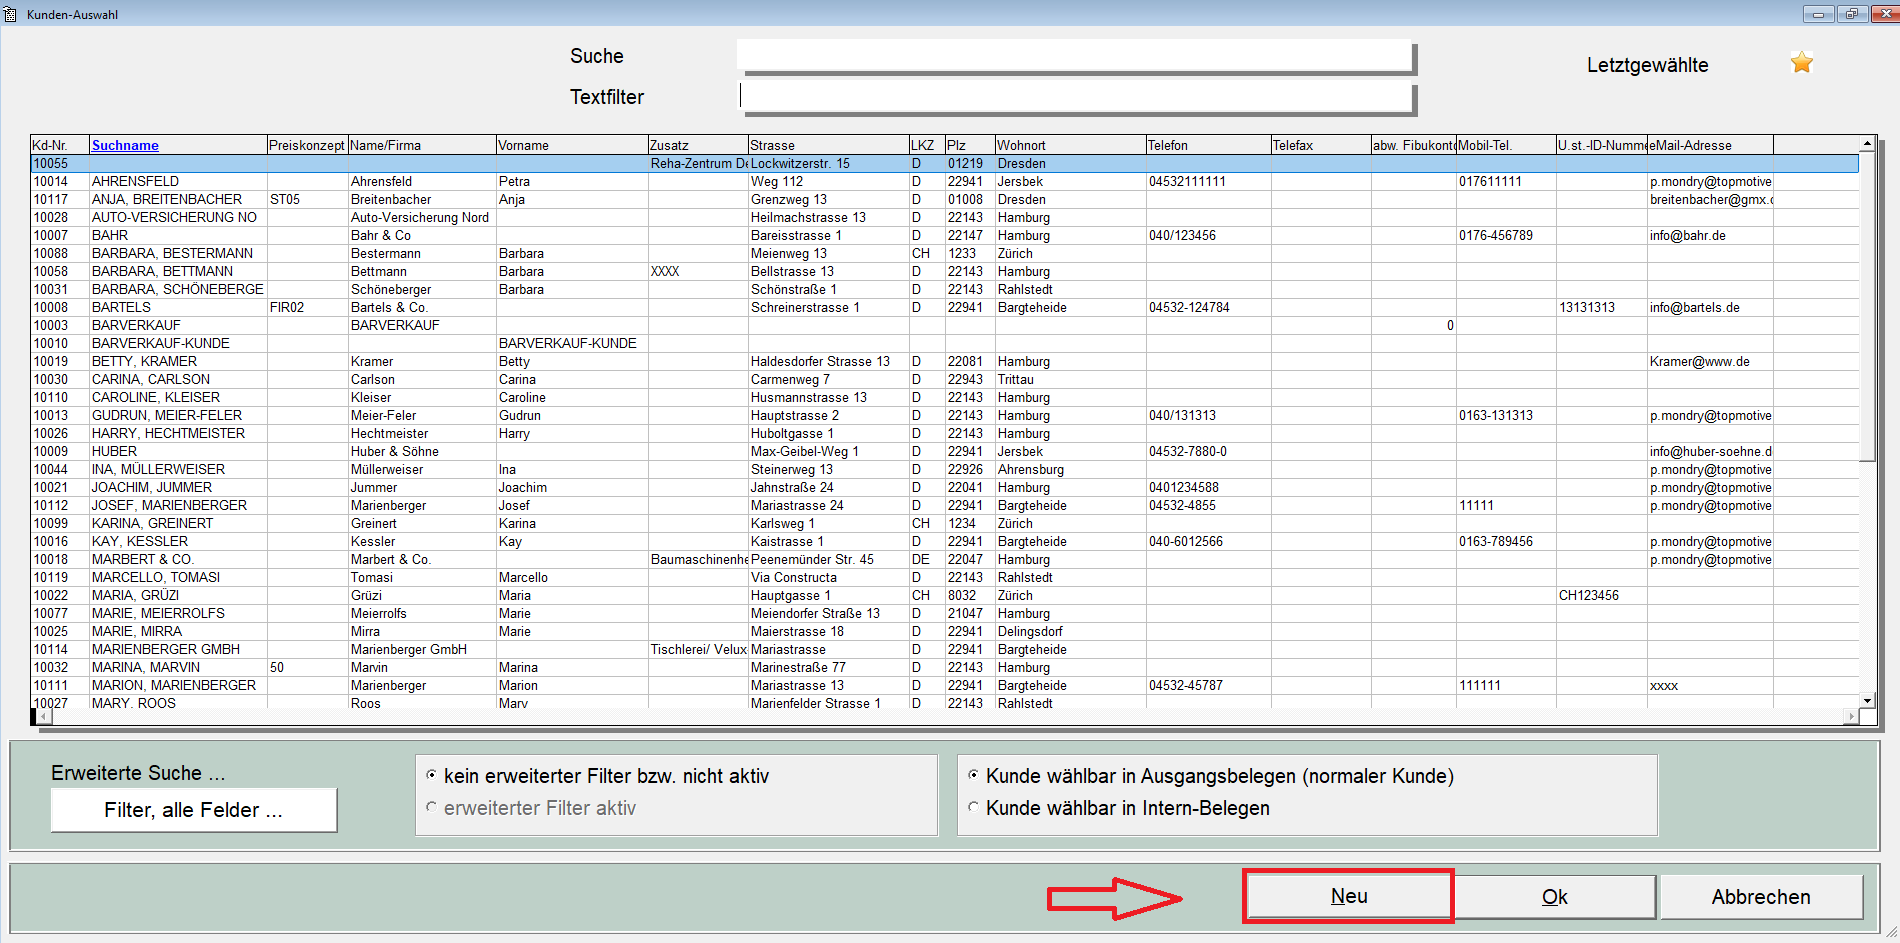This screenshot has width=1900, height=943.
Task: Select row 'KARINA, GREINERT'
Action: tap(945, 523)
